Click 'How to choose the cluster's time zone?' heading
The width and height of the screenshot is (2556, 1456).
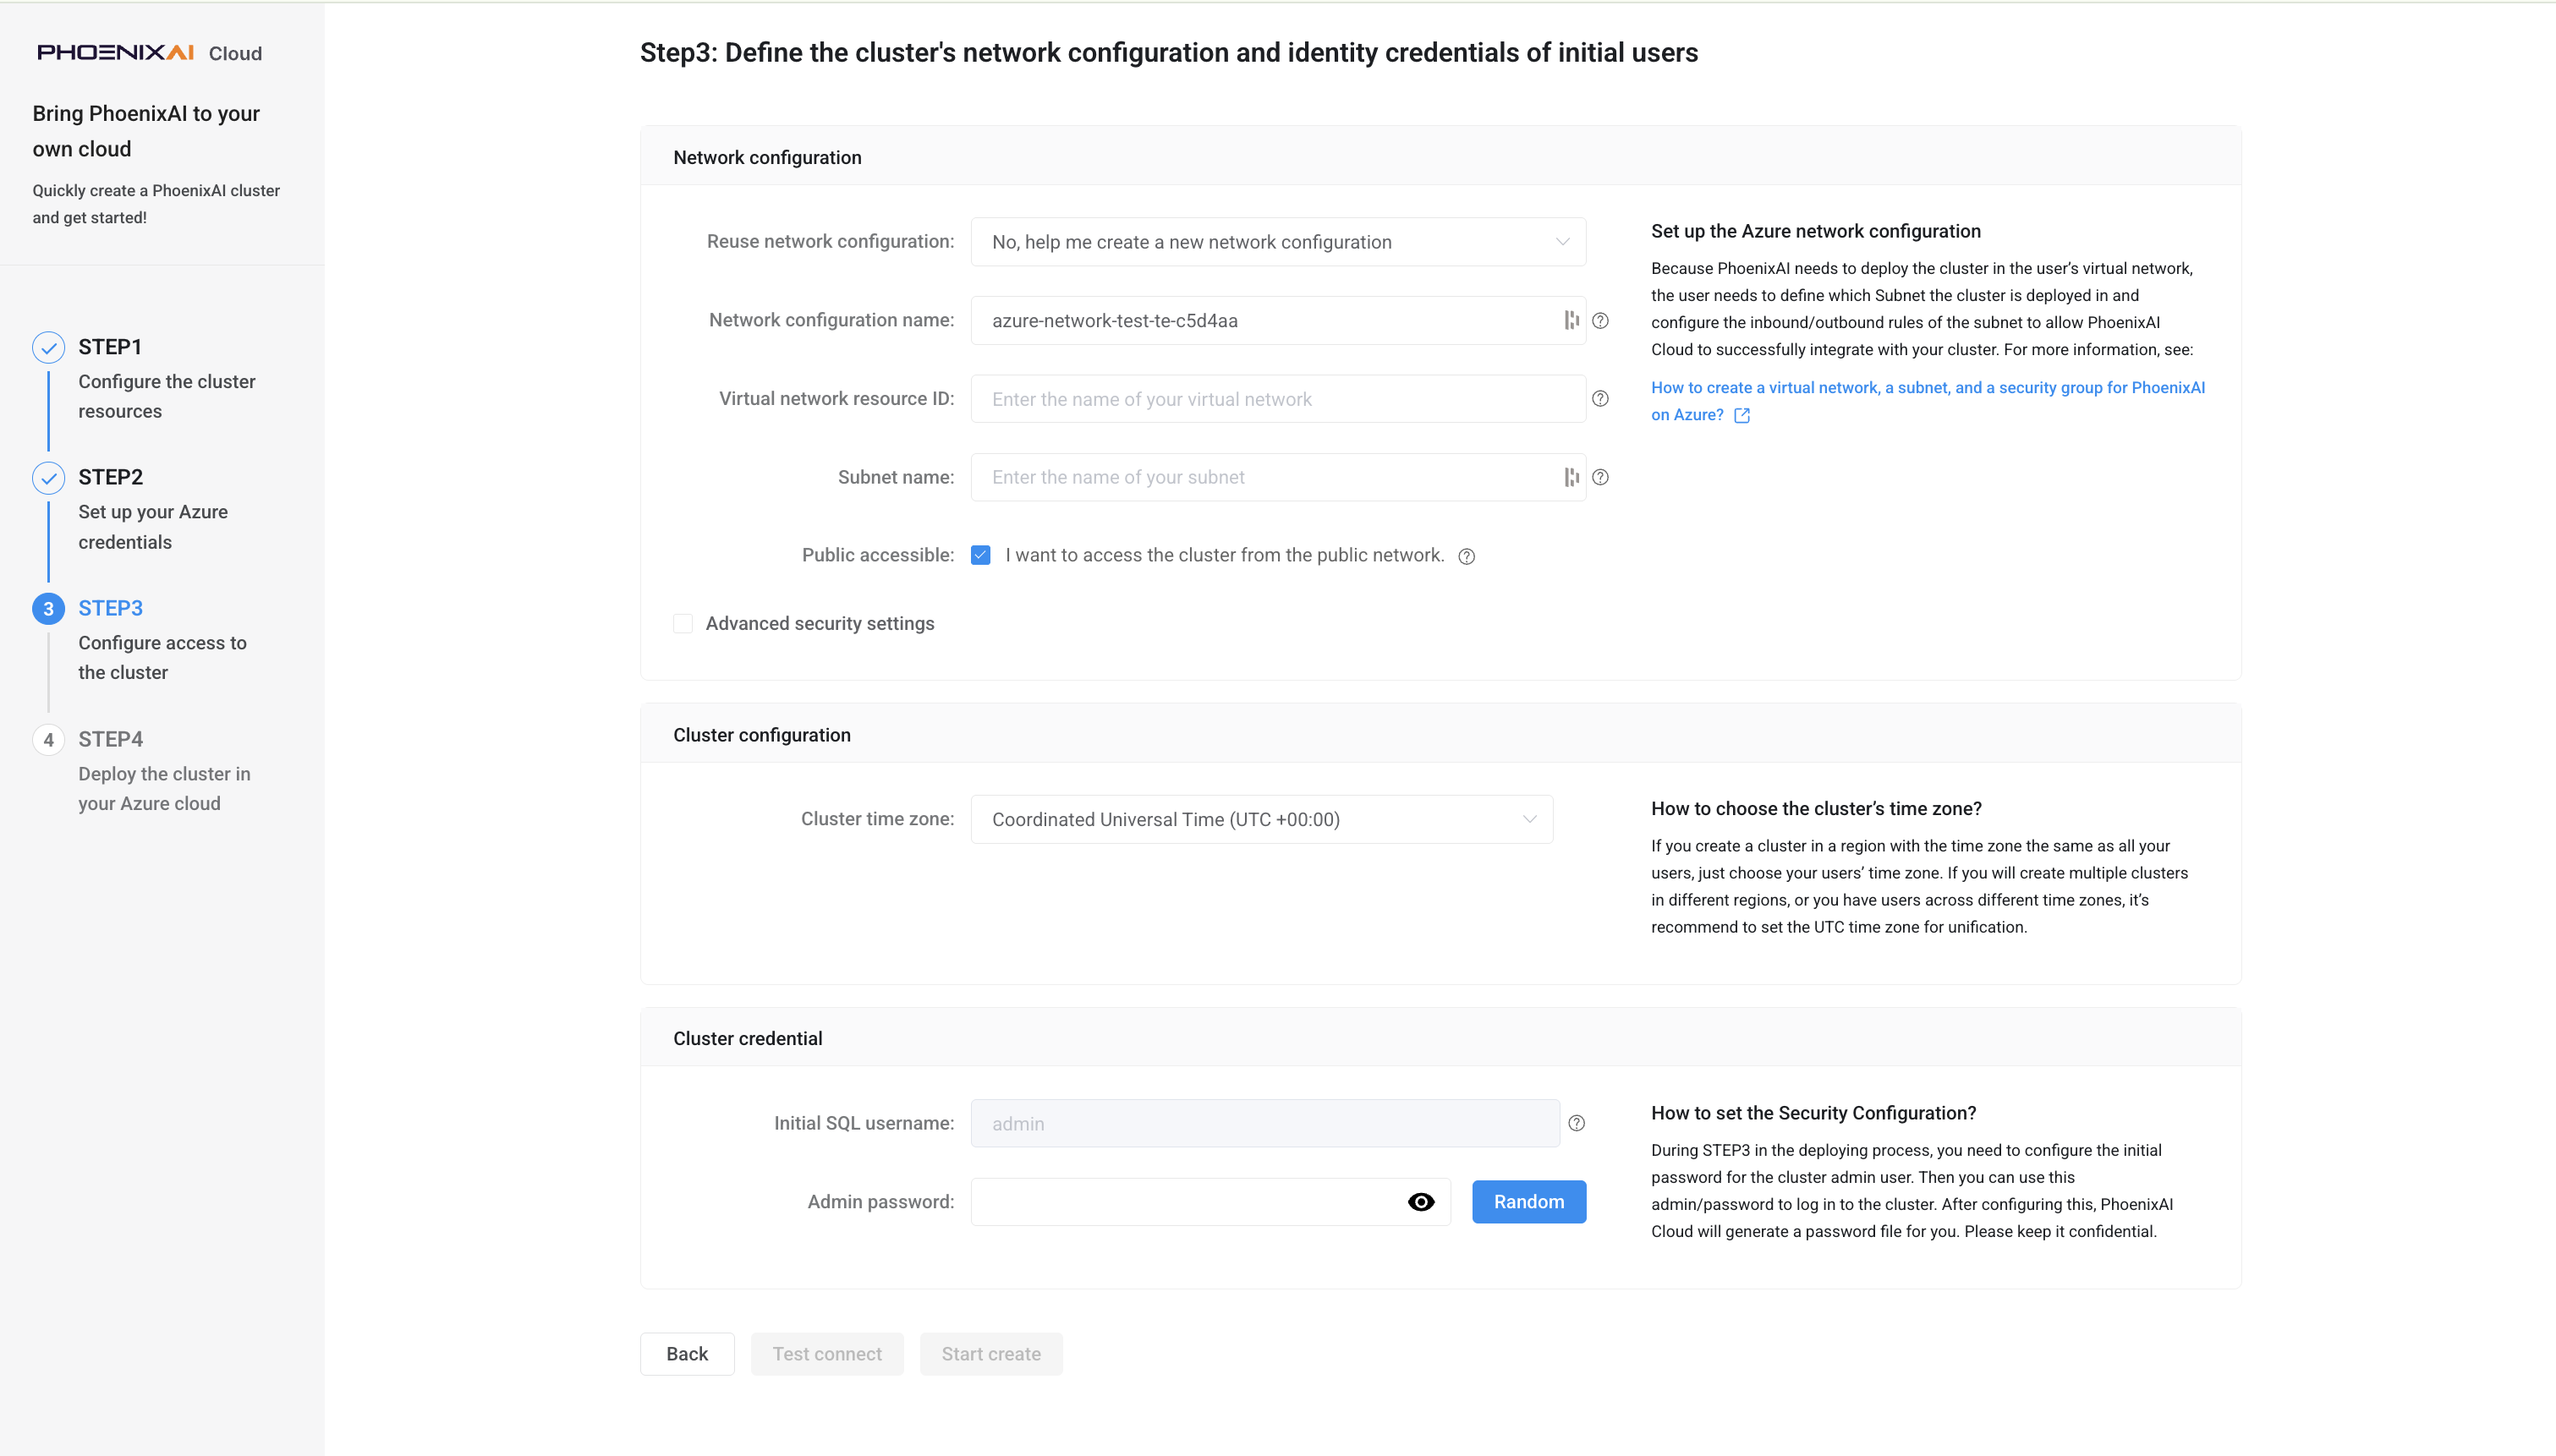point(1816,808)
